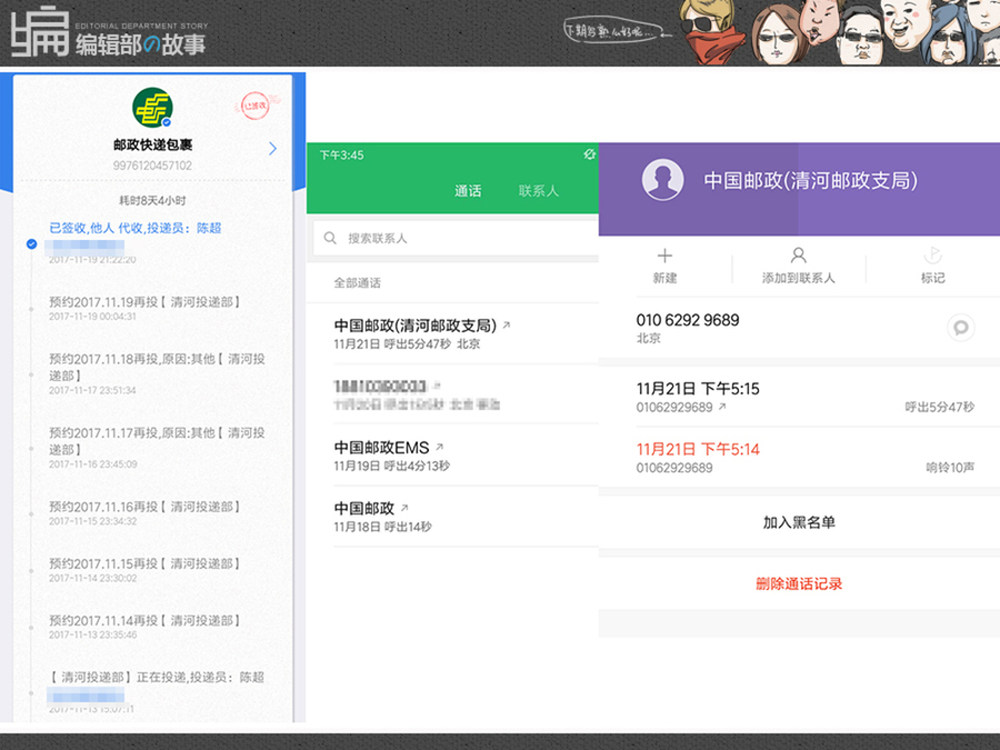
Task: Open the 中国邮政EMS call entry
Action: click(x=466, y=455)
